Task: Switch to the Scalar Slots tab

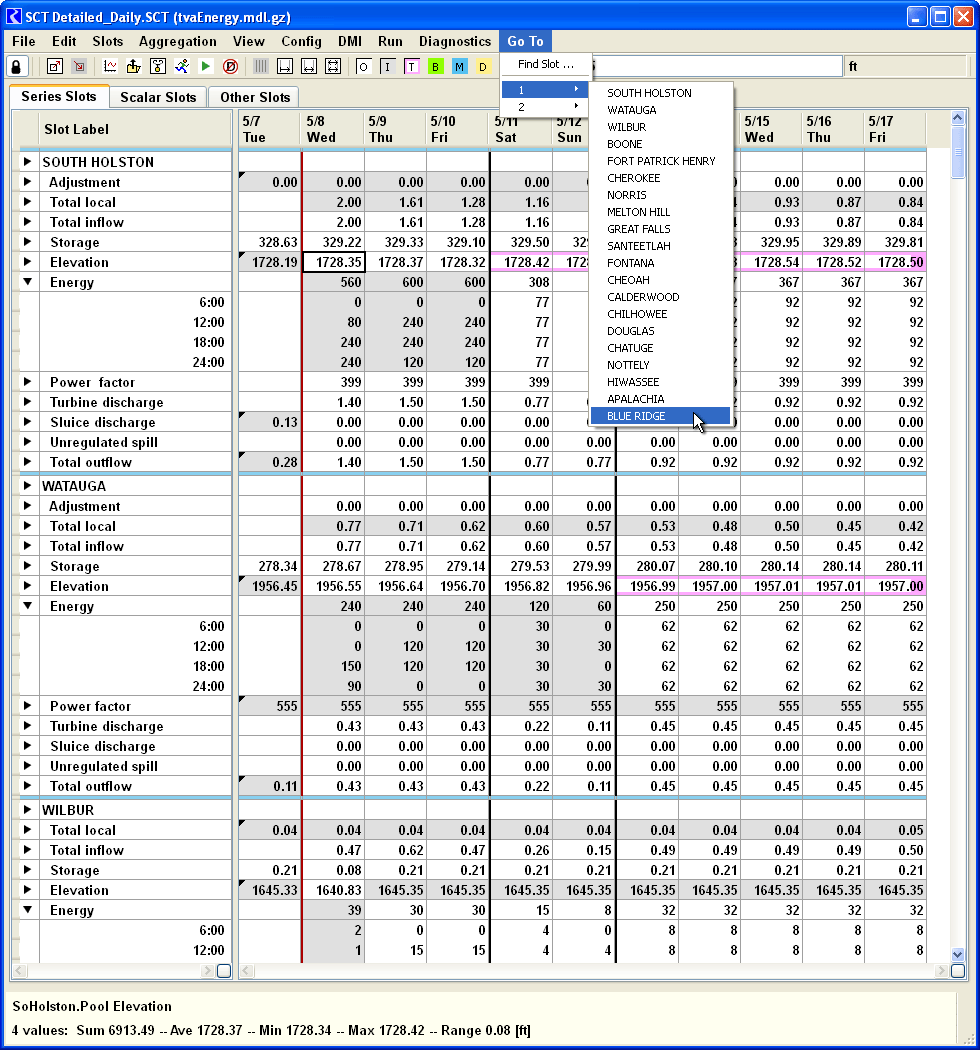Action: pos(158,97)
